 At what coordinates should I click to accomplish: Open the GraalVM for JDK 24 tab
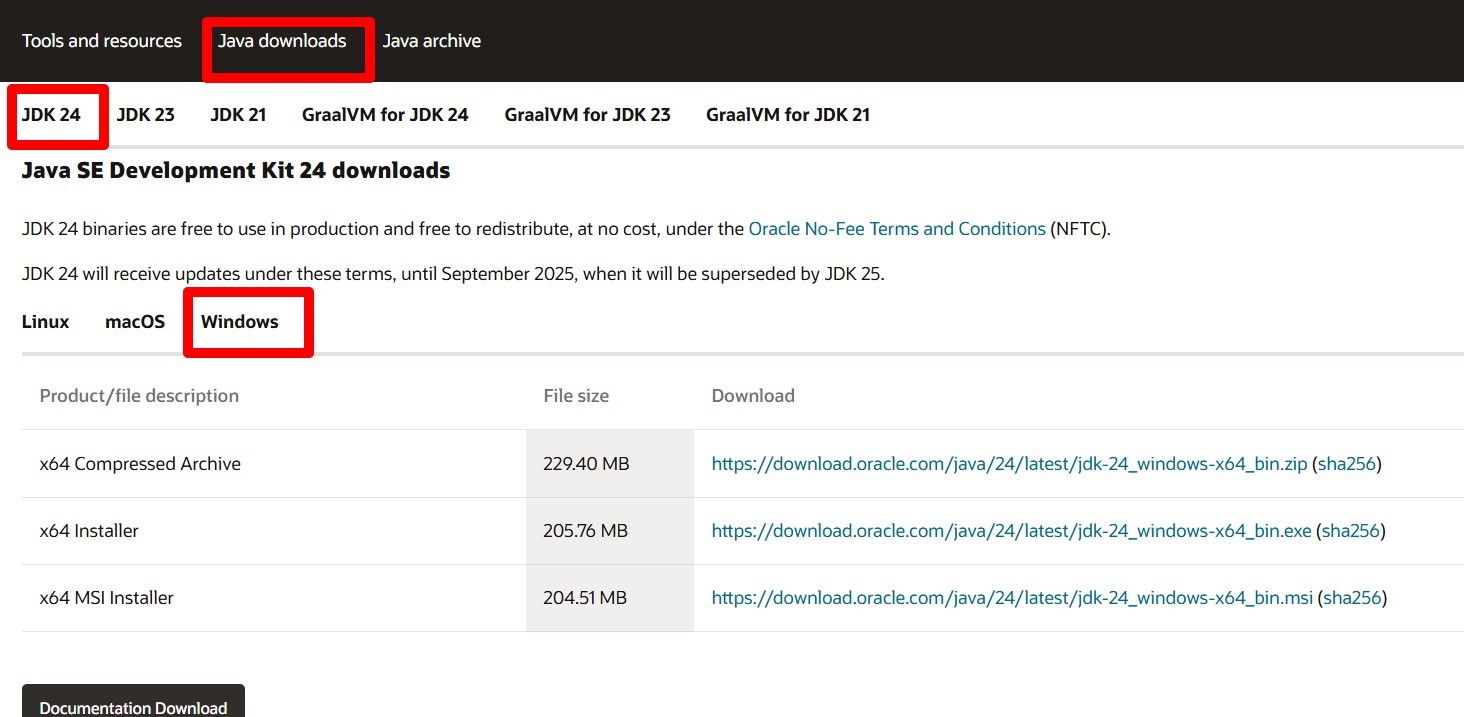(x=385, y=115)
